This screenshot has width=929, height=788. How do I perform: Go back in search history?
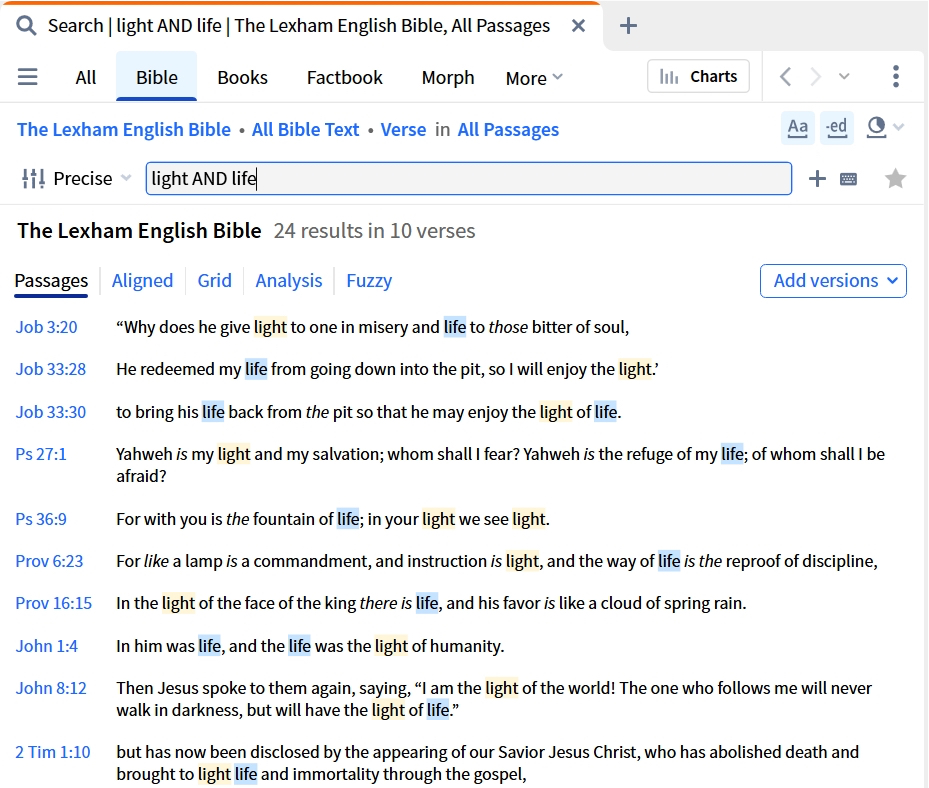click(786, 76)
